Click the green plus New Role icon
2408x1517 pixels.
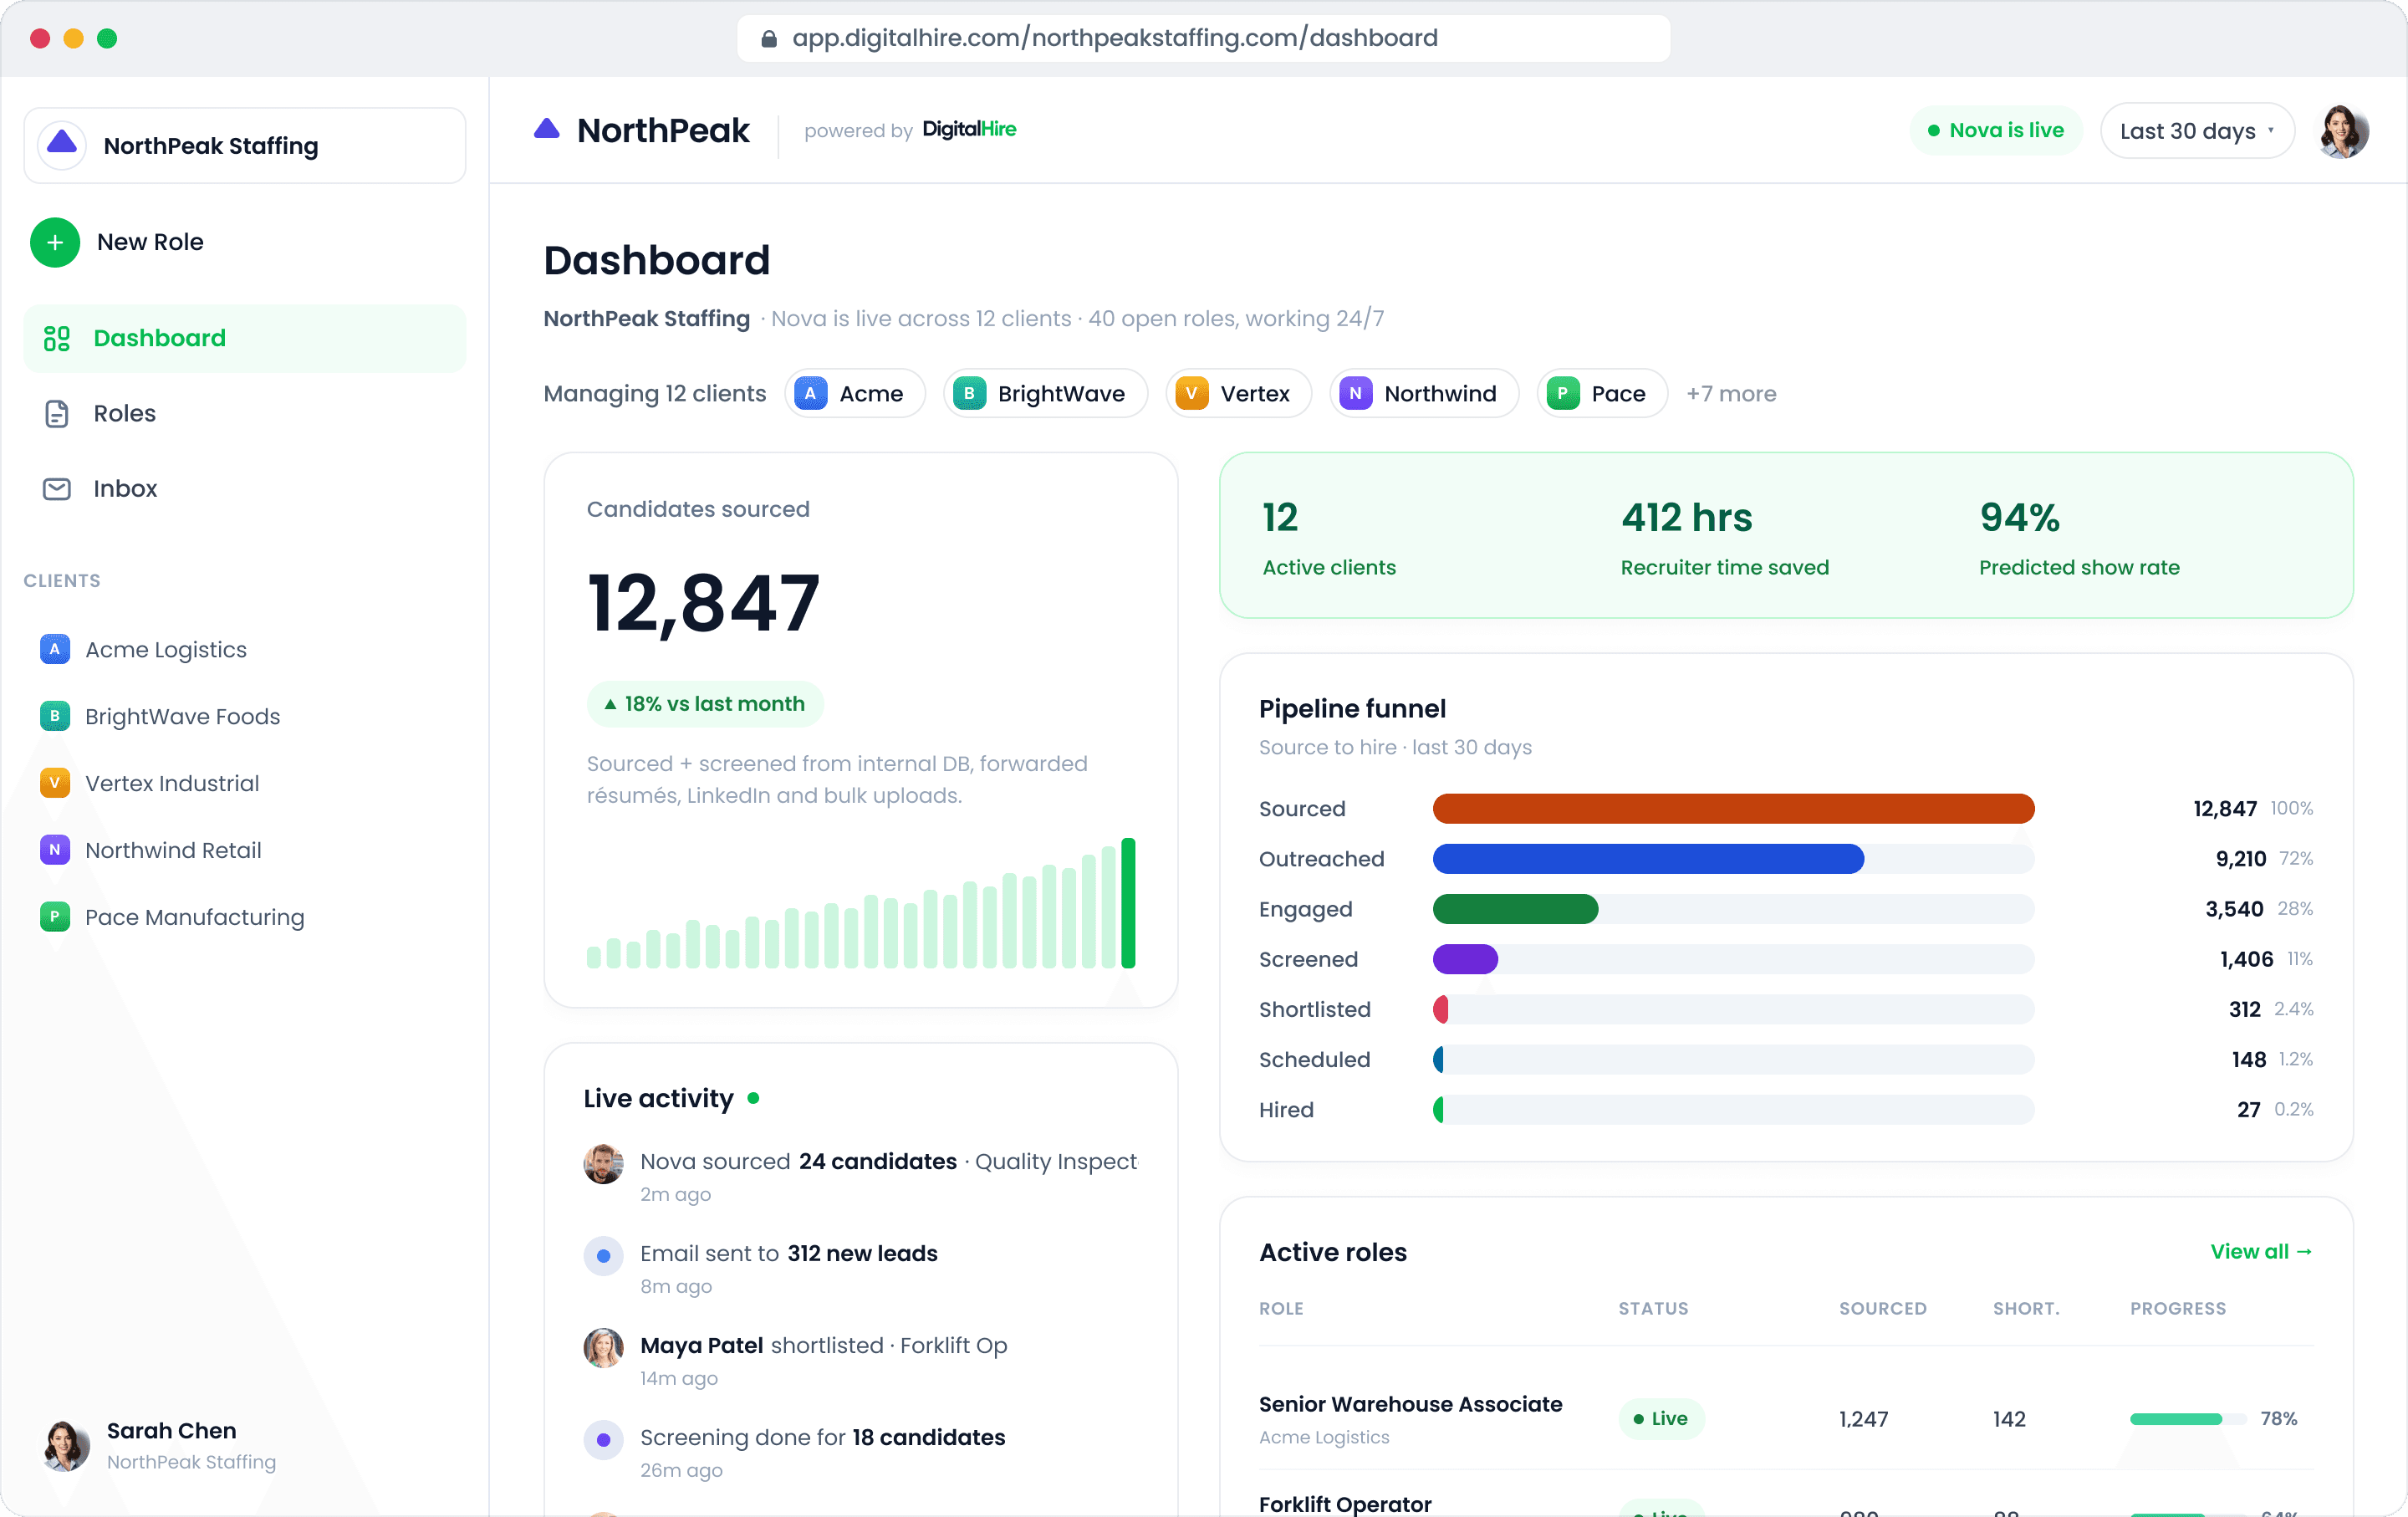(x=55, y=242)
